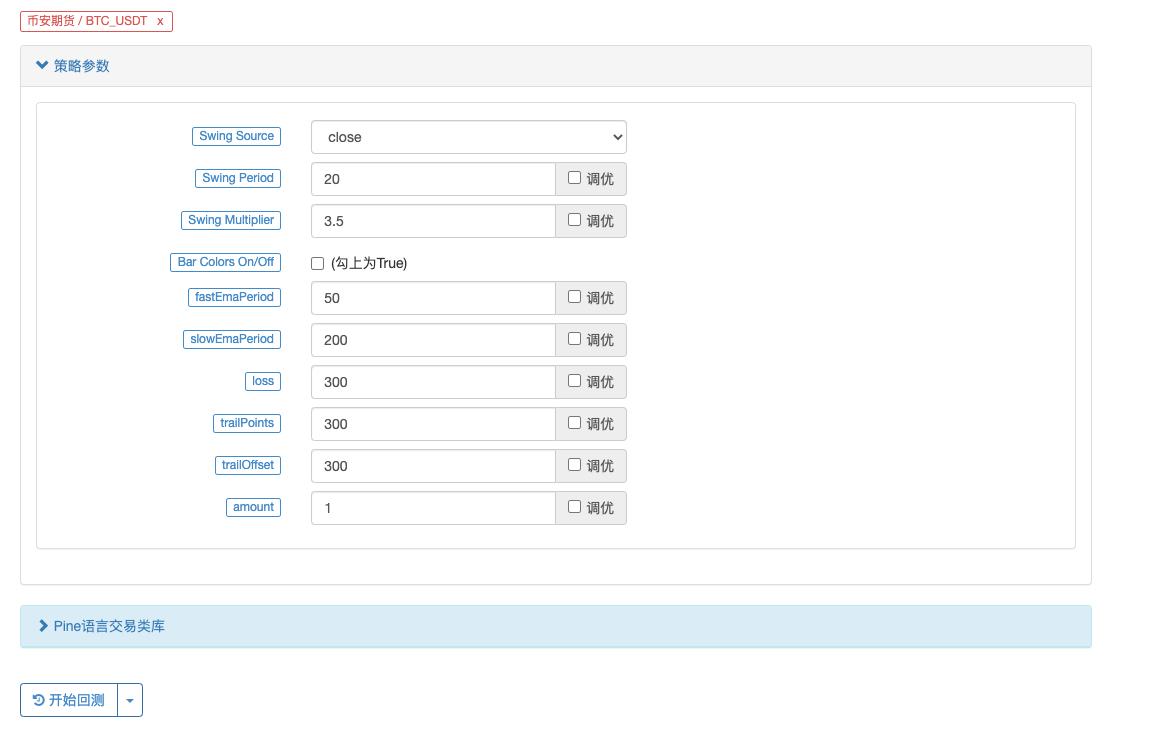
Task: Click the loss label tag
Action: 263,382
